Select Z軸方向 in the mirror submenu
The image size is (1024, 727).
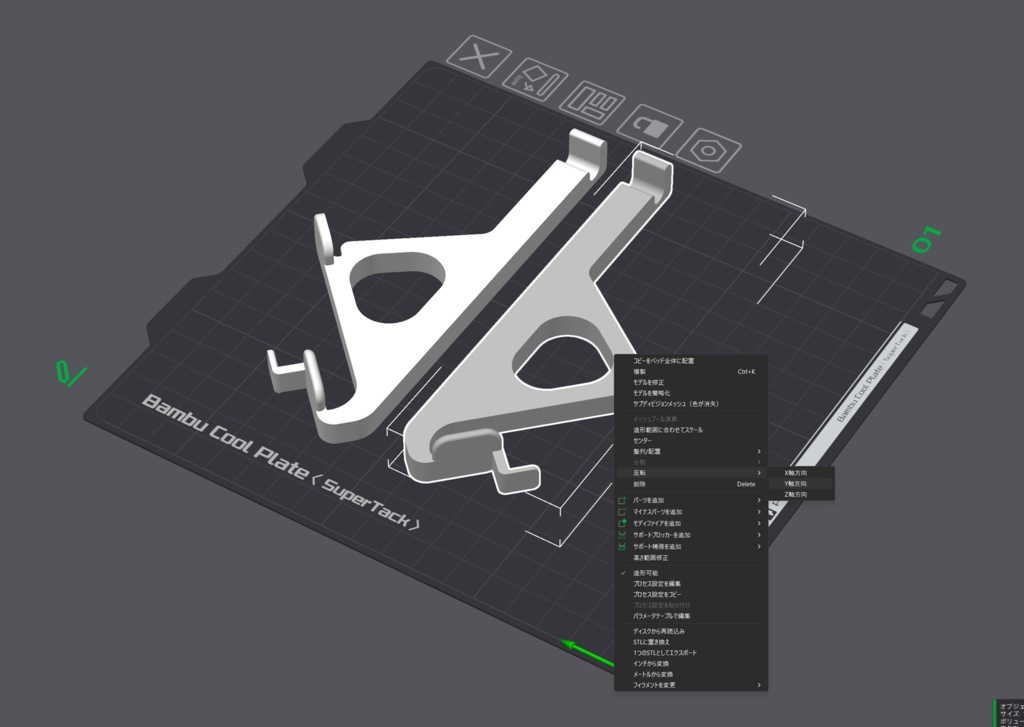[x=801, y=494]
